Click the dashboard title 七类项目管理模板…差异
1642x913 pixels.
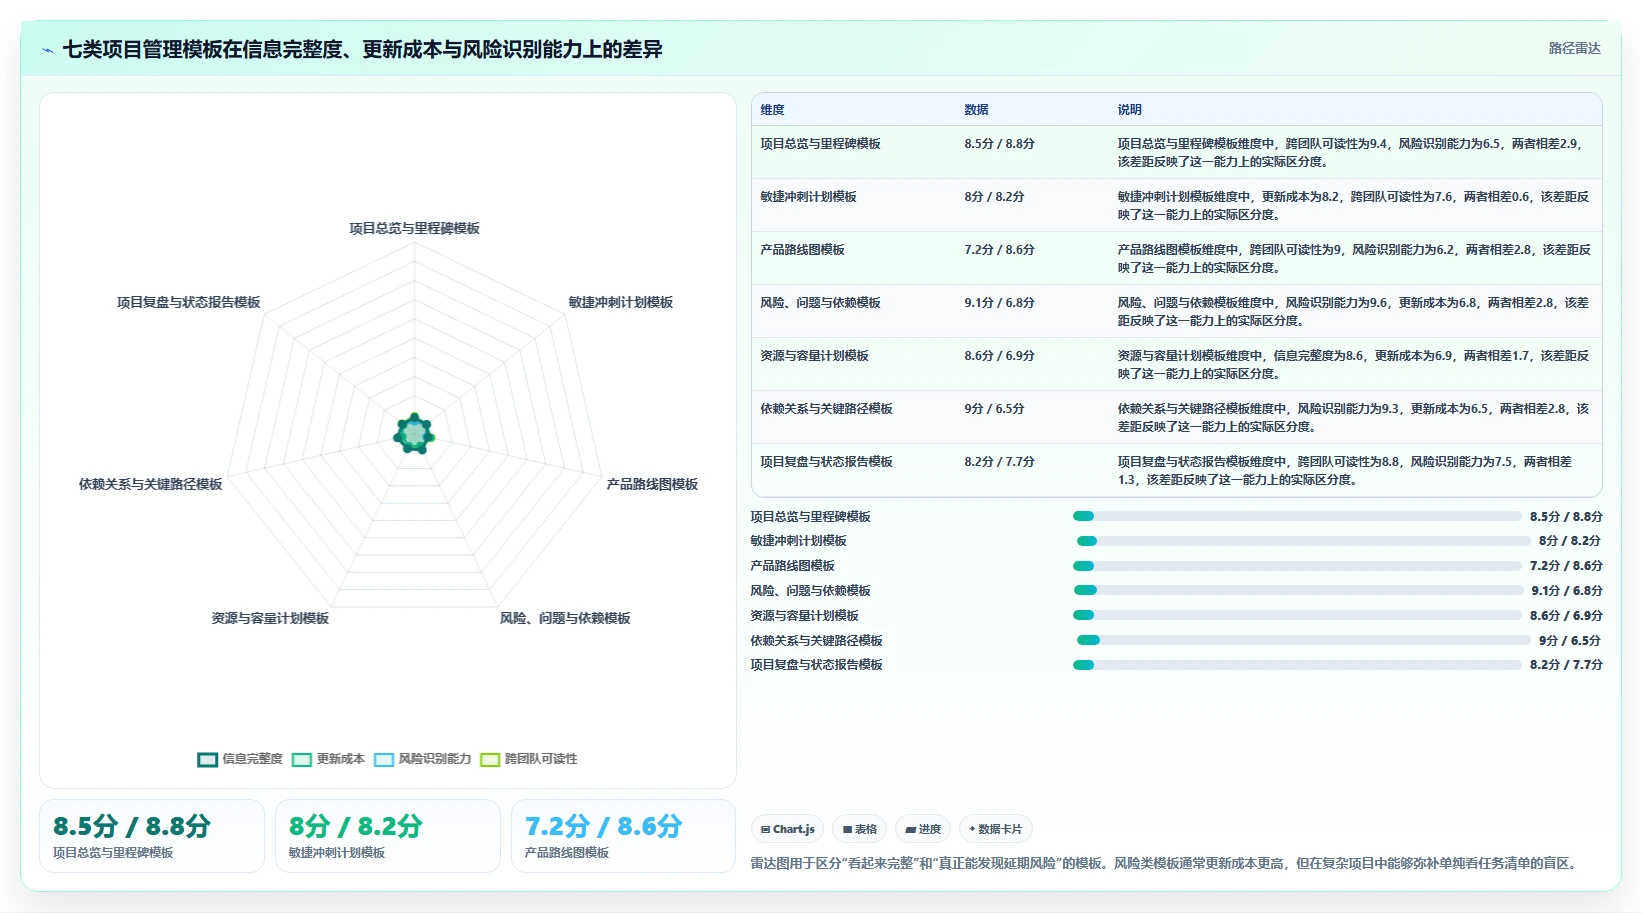coord(362,49)
